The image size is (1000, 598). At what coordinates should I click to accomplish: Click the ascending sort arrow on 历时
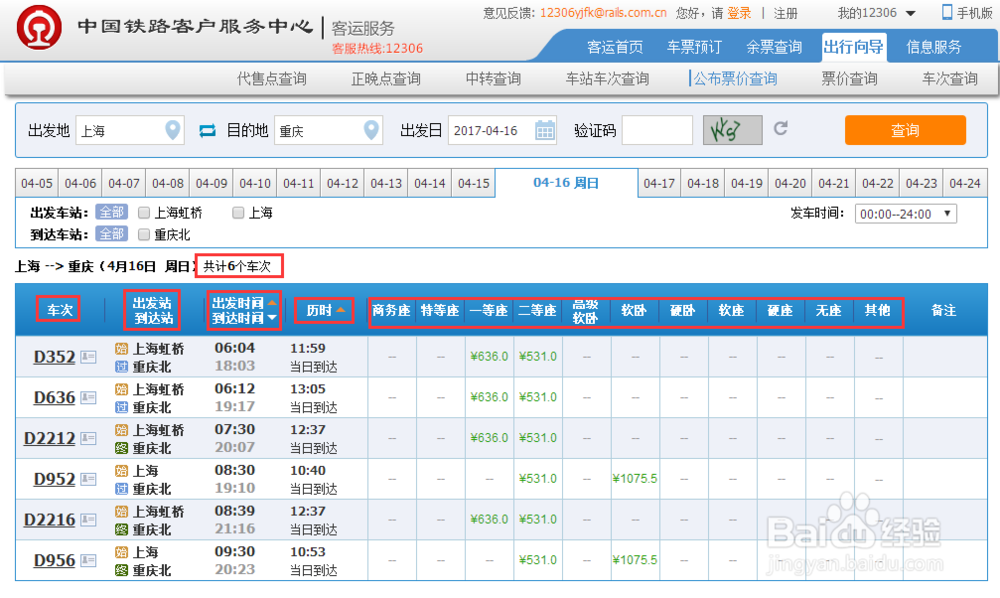coord(341,309)
